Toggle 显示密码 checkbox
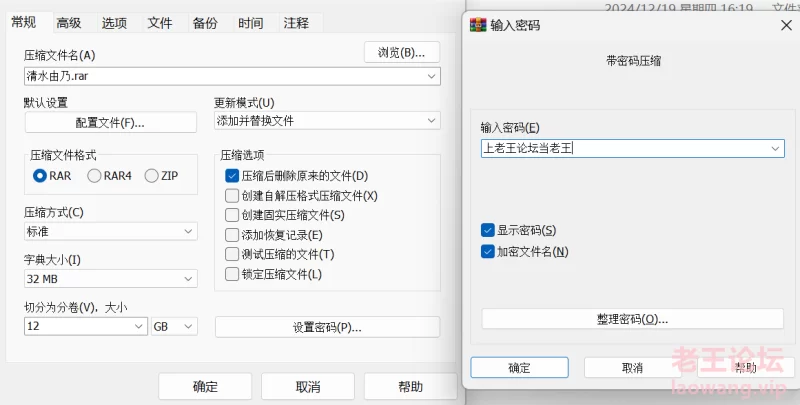 pos(488,230)
